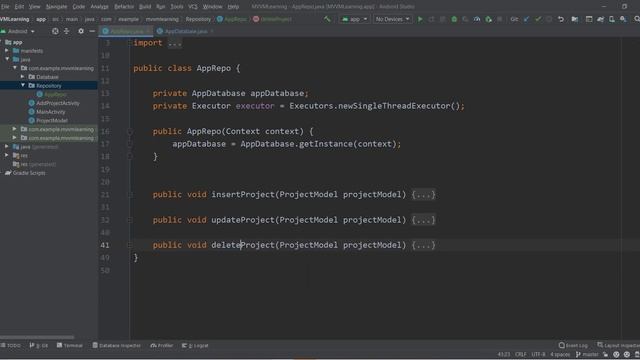The width and height of the screenshot is (640, 360).
Task: Open Project panel settings gear icon
Action: pos(81,31)
